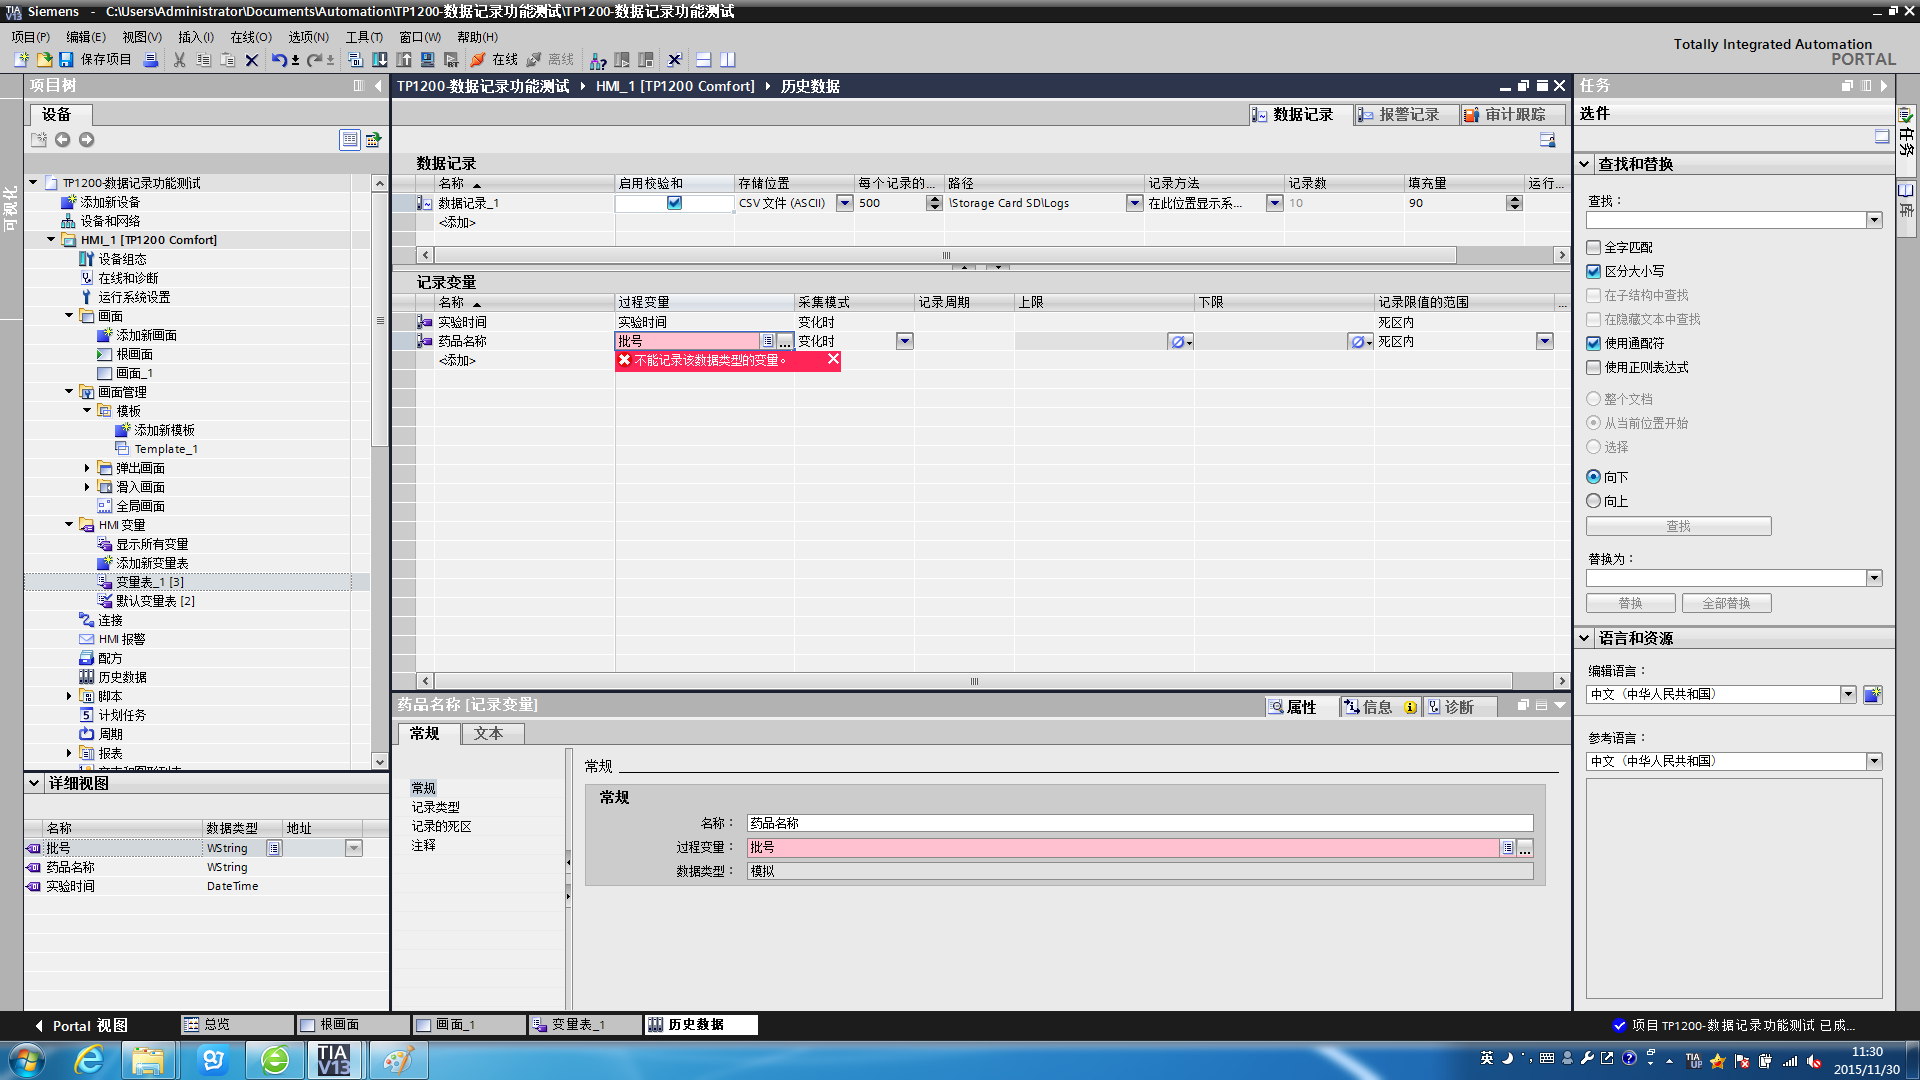The image size is (1920, 1080).
Task: Click the TIA V13 taskbar icon
Action: click(x=333, y=1060)
